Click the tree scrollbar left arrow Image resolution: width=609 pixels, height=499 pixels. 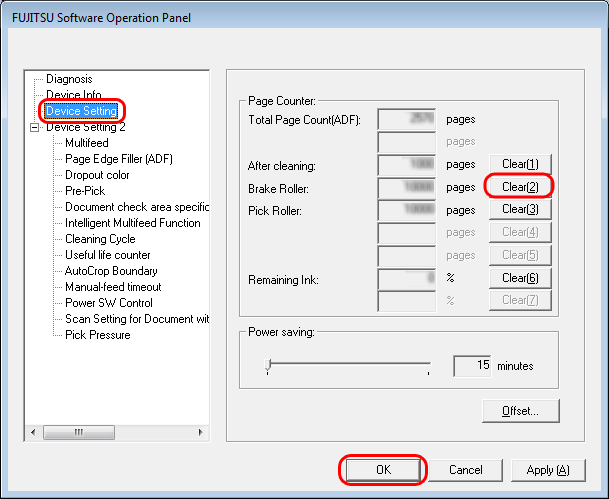[33, 432]
